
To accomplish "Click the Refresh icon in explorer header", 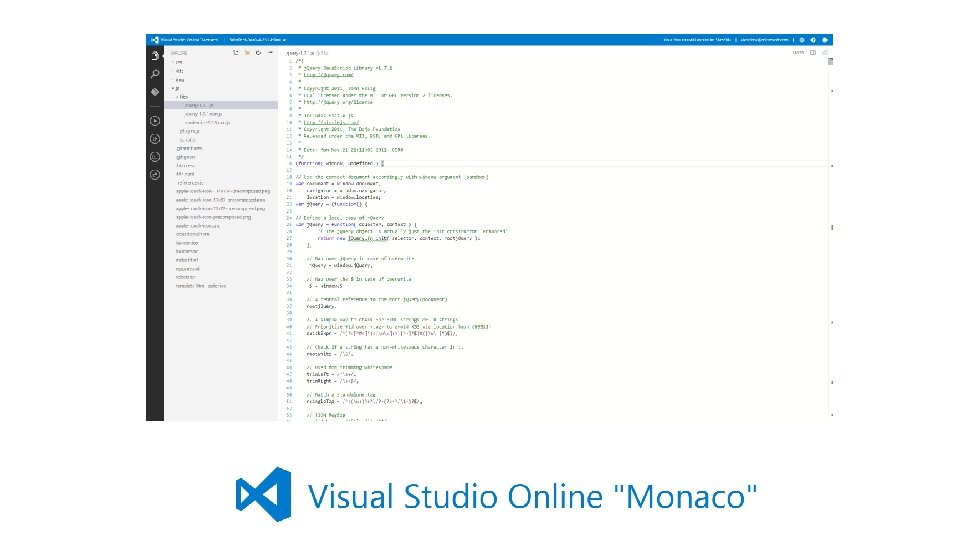I will (x=258, y=53).
